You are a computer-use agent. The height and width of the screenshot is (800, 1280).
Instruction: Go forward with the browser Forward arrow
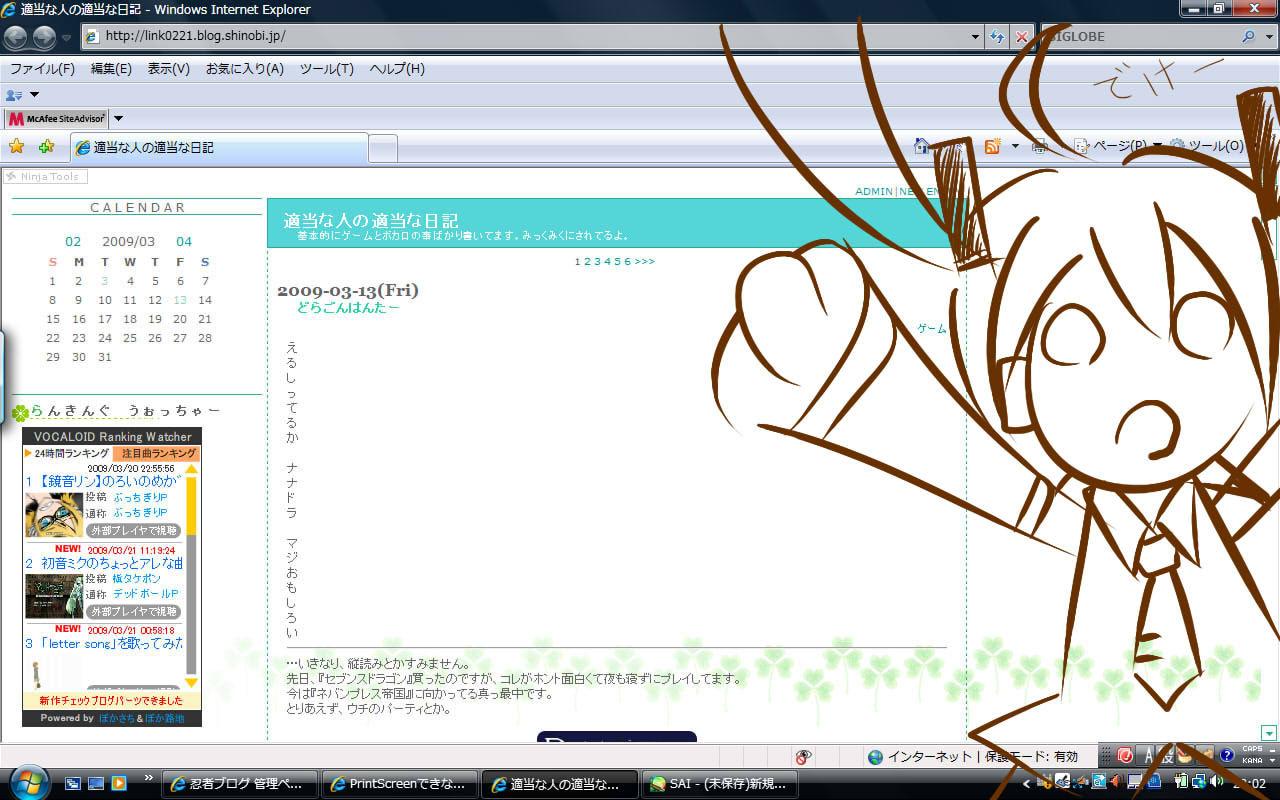44,37
